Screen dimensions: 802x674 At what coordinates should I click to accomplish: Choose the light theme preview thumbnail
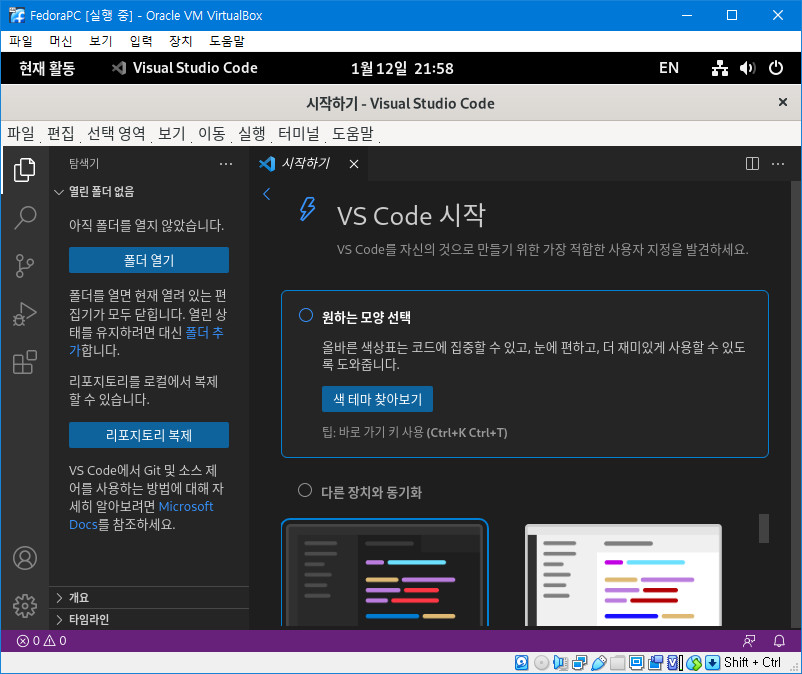click(x=623, y=574)
